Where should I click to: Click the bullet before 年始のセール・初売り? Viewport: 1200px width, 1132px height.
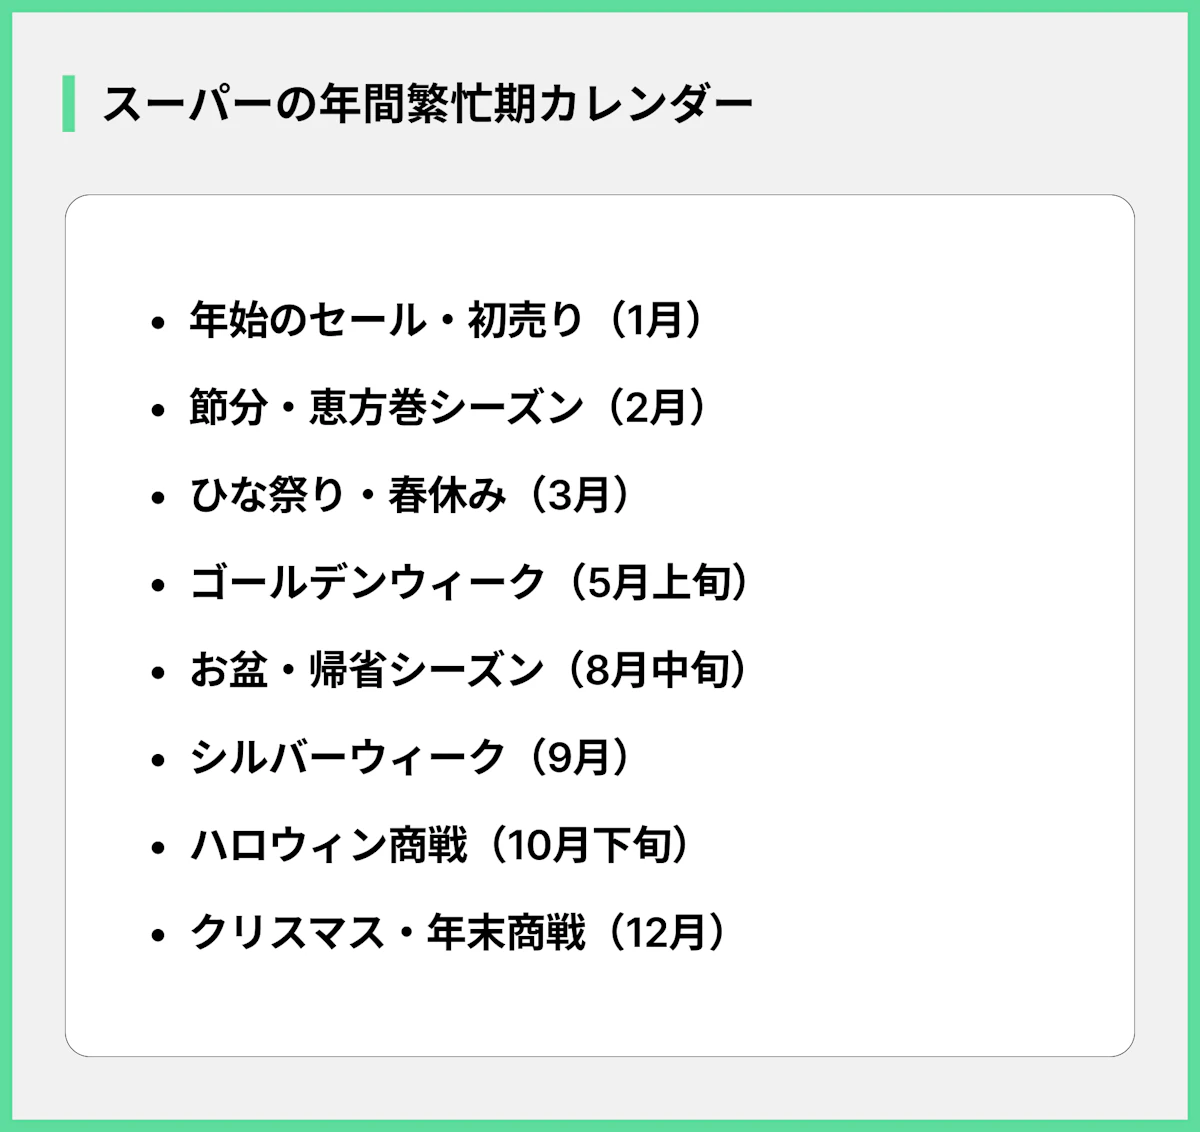click(157, 323)
